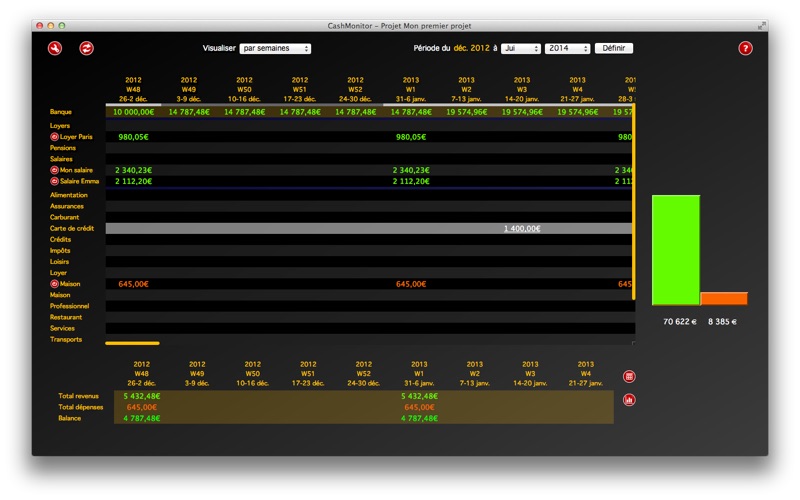This screenshot has width=800, height=500.
Task: Click the green revenue bar in chart
Action: 676,250
